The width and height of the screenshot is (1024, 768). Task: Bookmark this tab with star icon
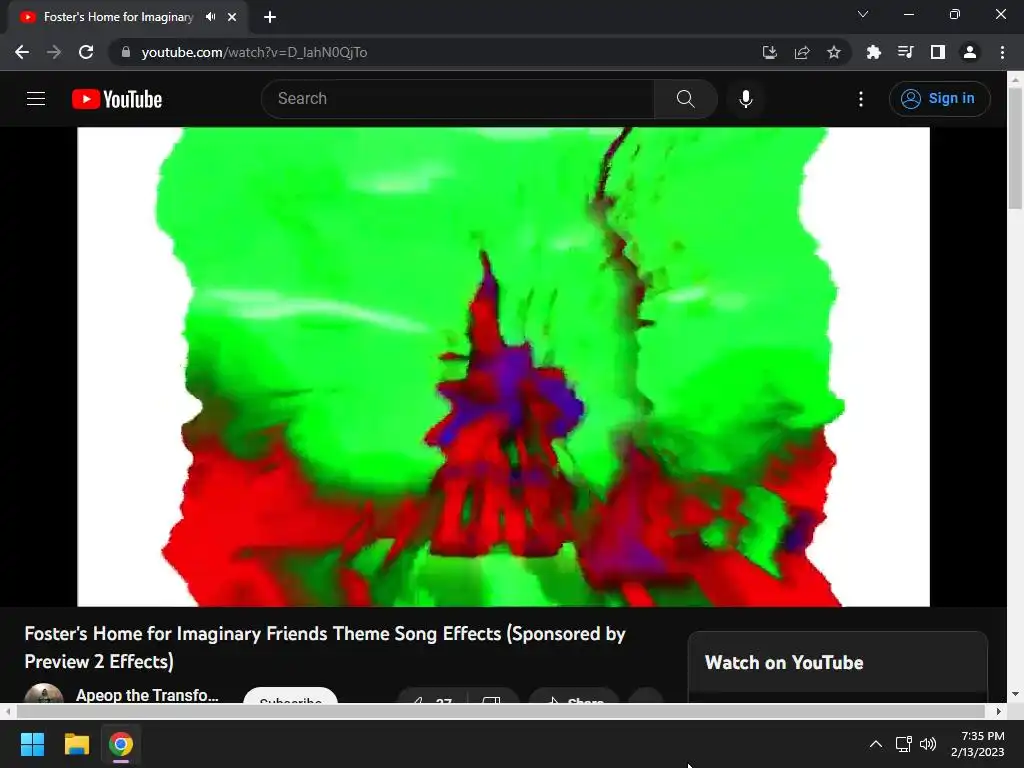pyautogui.click(x=834, y=52)
